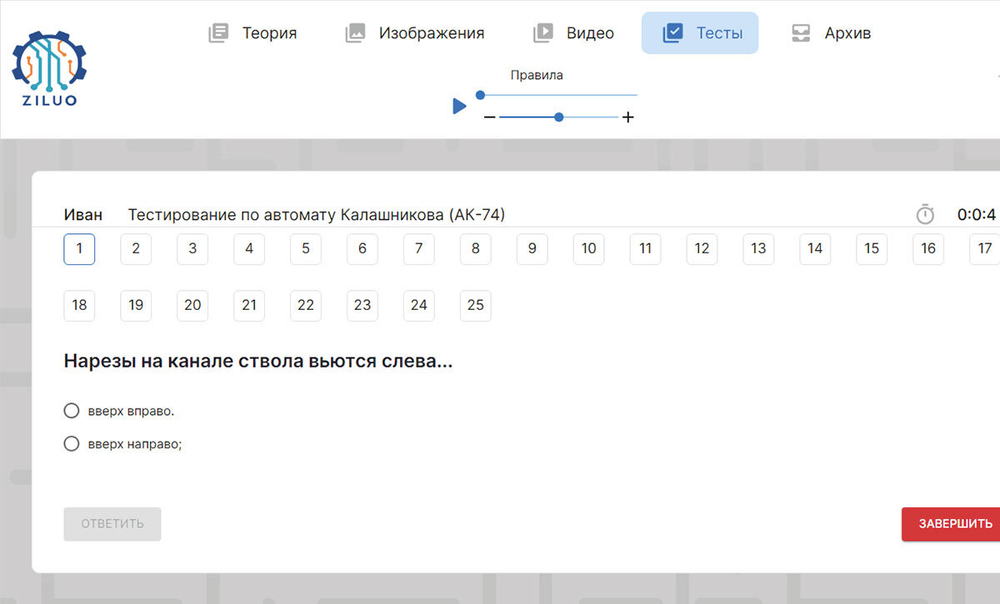This screenshot has width=1000, height=604.
Task: Choose the "вверх направо;" radio option
Action: [71, 444]
